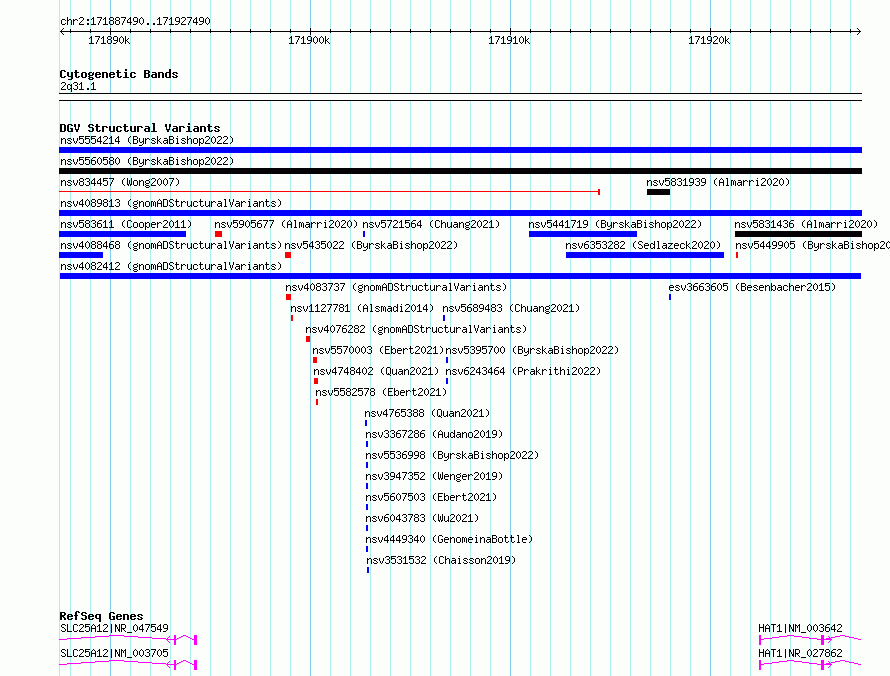
Task: Click nsv6353282 (Sedlazeck2020) label
Action: coord(643,245)
